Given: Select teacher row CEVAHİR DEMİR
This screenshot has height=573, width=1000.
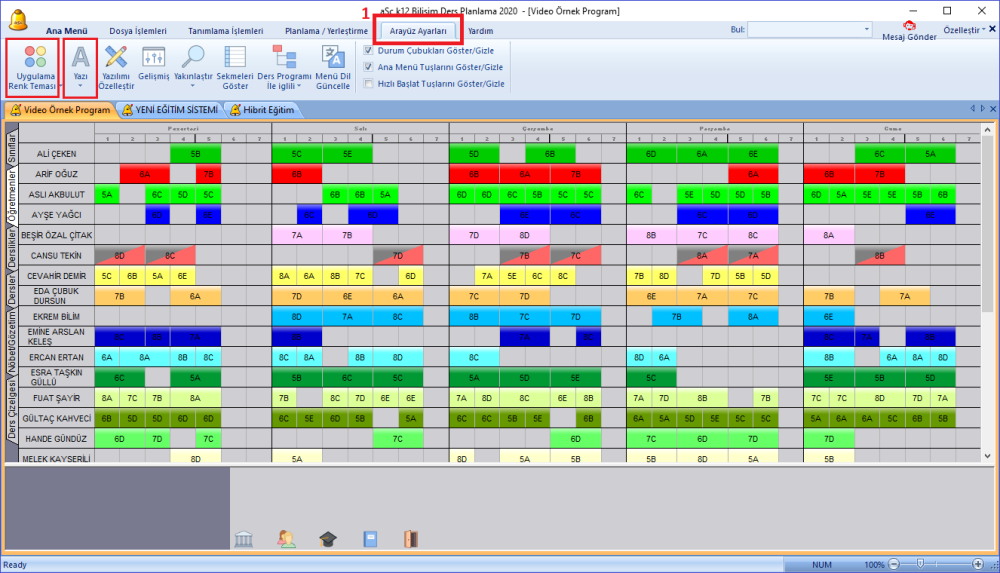Looking at the screenshot, I should pos(56,276).
